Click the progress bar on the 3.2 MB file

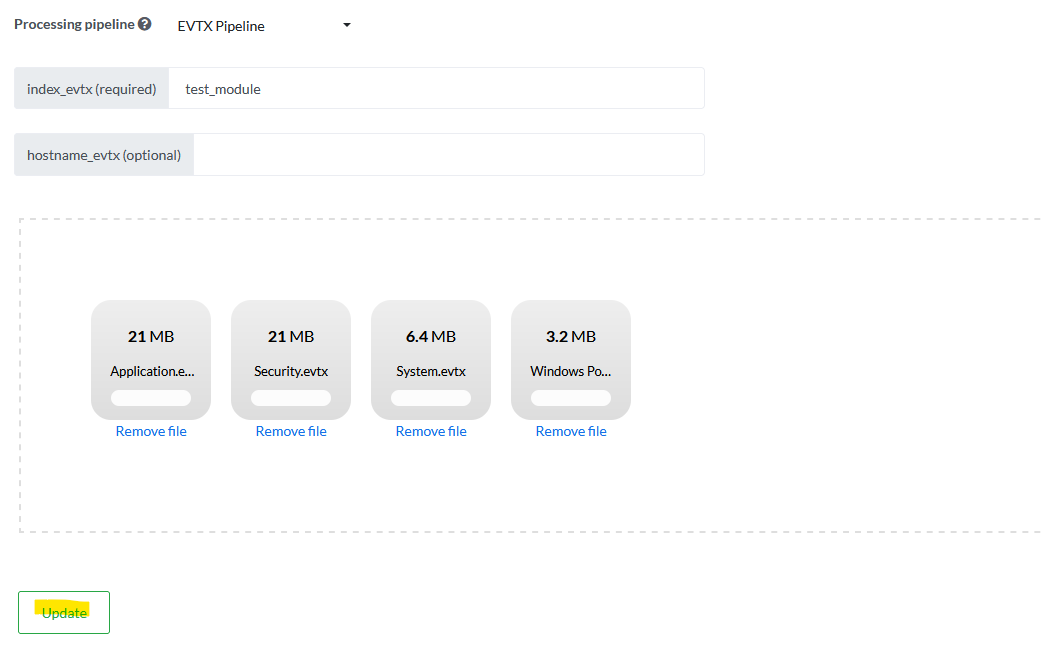[x=571, y=398]
